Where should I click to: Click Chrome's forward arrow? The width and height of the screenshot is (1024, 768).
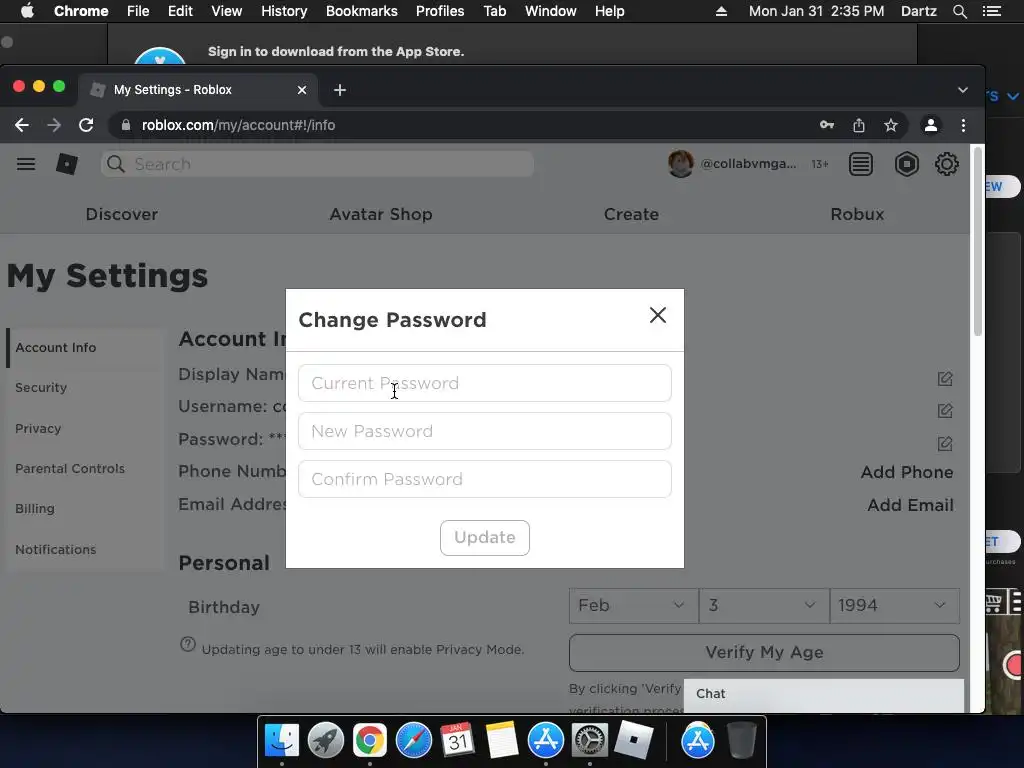(54, 125)
